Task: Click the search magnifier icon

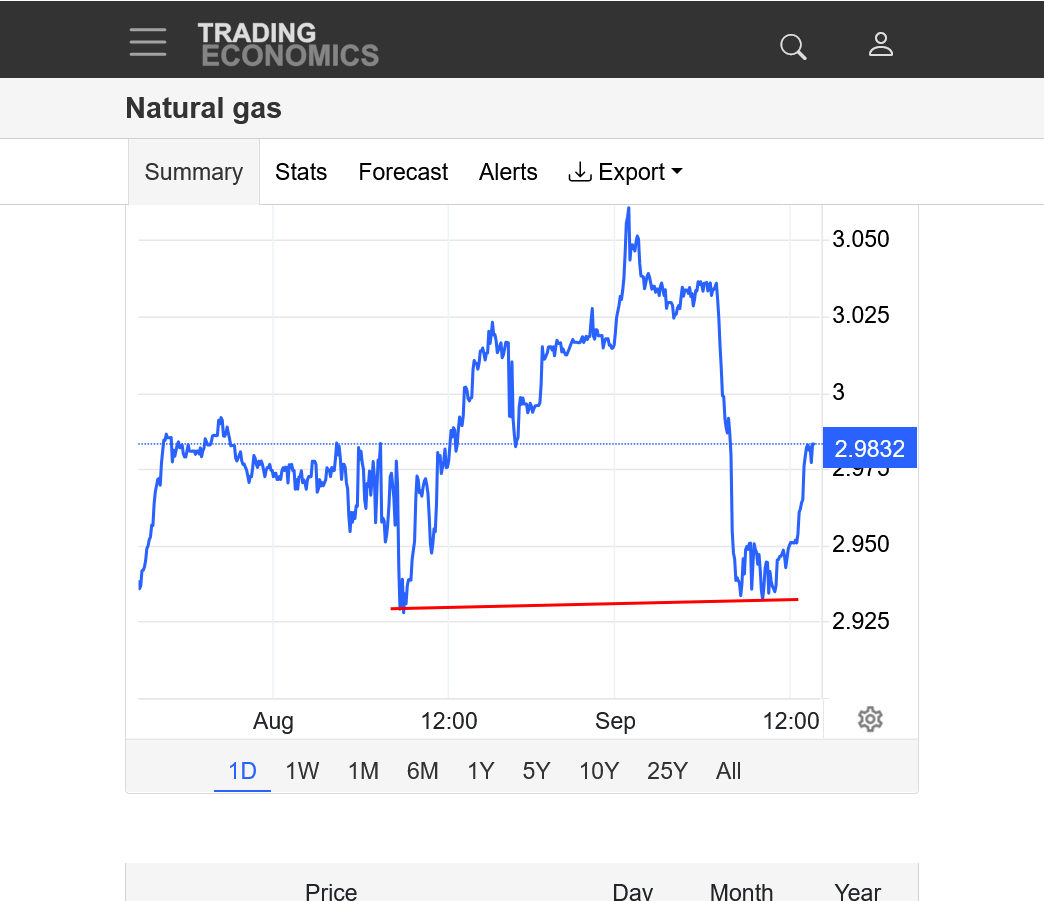Action: (793, 46)
